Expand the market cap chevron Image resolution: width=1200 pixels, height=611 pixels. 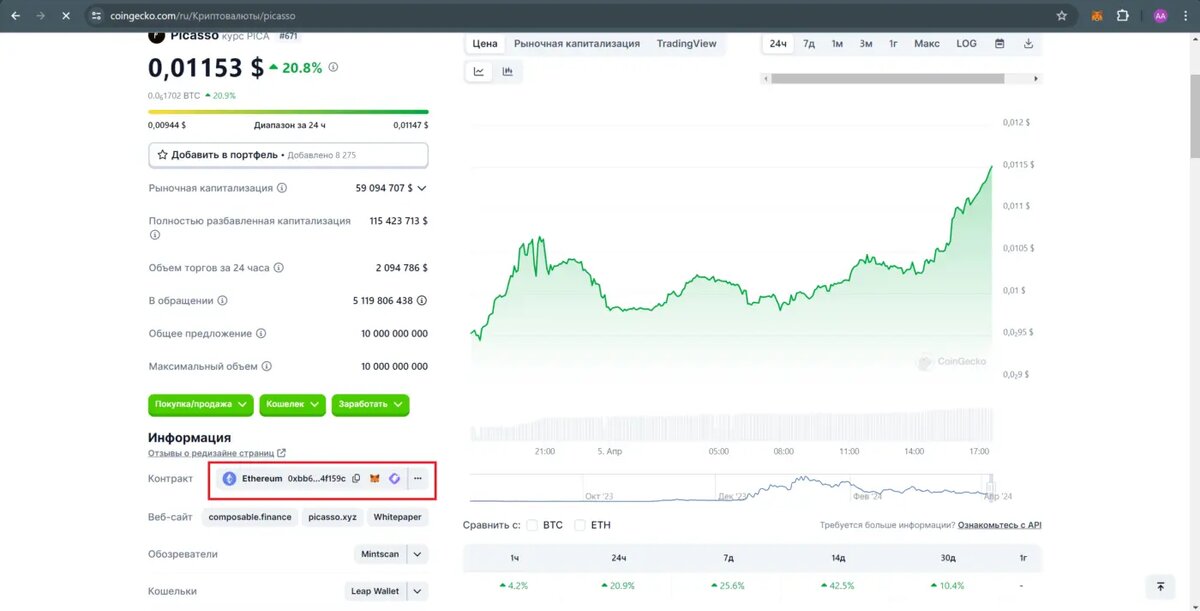pos(422,188)
